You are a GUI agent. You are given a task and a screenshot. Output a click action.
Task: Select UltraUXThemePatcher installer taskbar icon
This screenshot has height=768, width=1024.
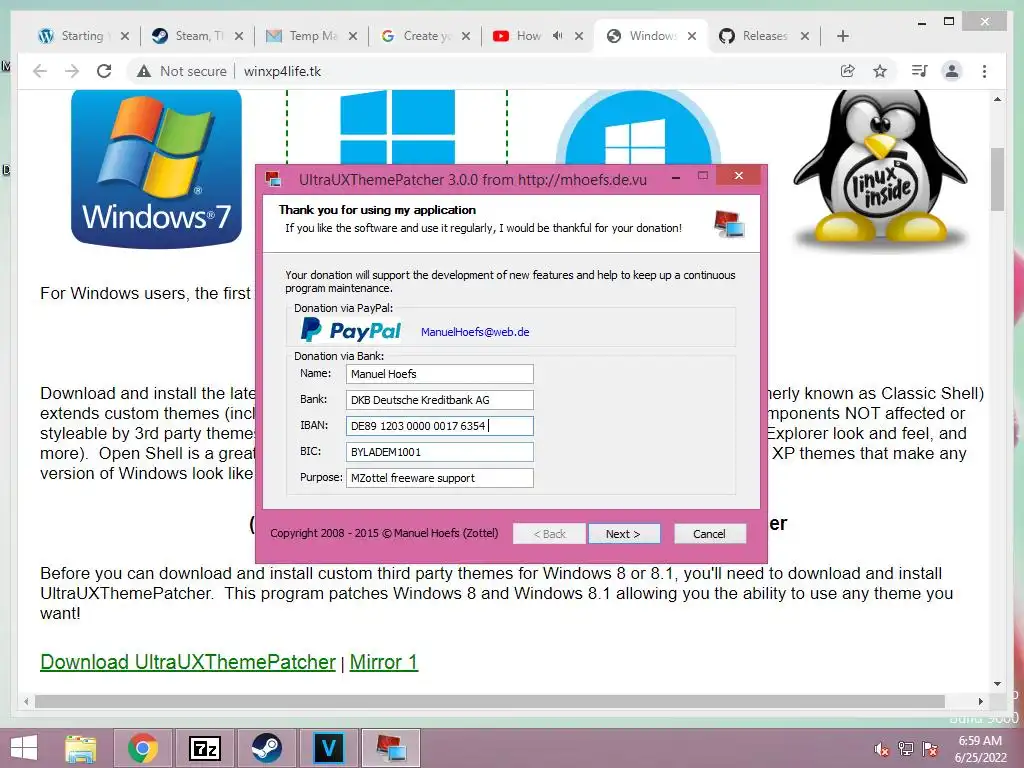click(x=390, y=748)
